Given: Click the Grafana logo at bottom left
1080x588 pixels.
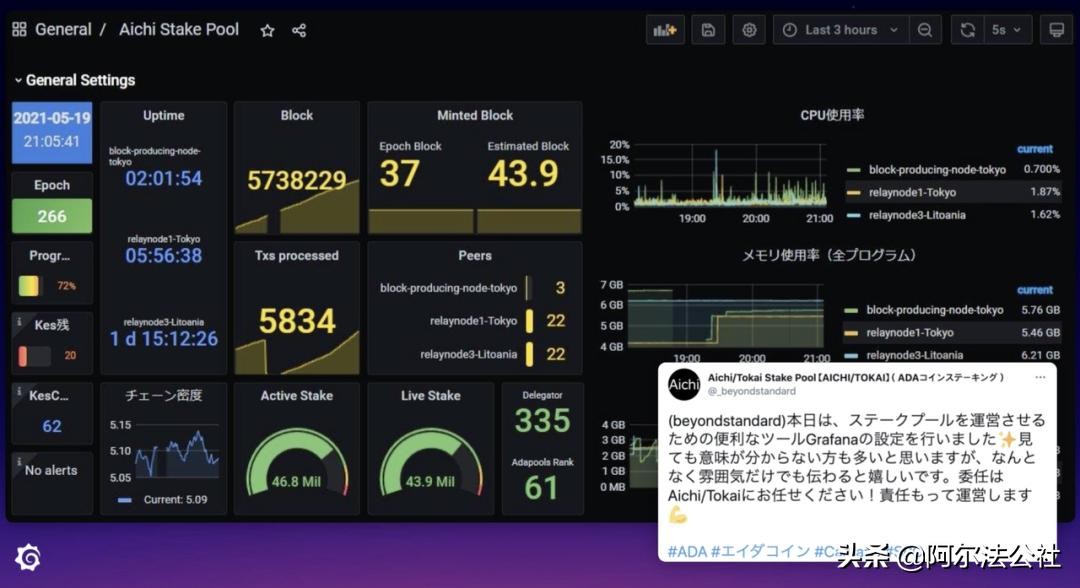Looking at the screenshot, I should (x=29, y=556).
